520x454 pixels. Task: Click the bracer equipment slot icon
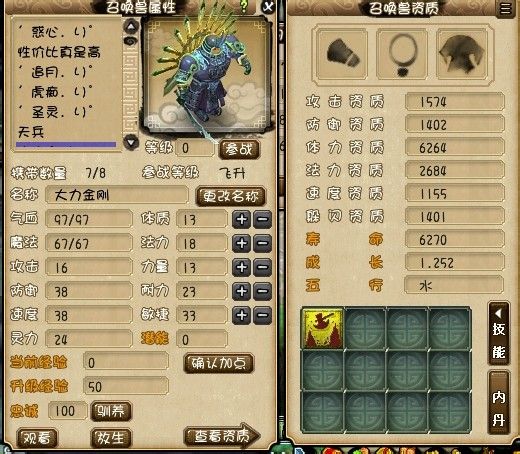tap(342, 53)
